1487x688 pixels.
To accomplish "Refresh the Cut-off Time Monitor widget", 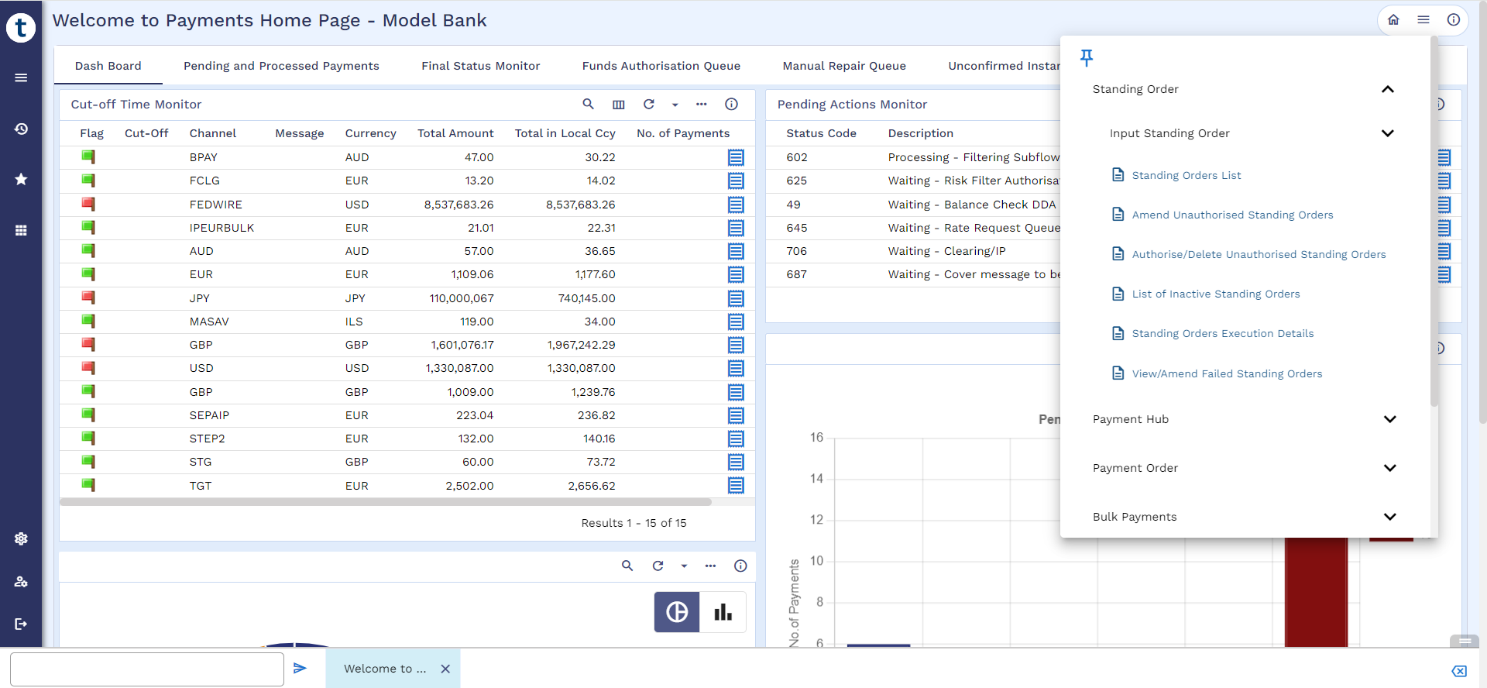I will coord(648,104).
